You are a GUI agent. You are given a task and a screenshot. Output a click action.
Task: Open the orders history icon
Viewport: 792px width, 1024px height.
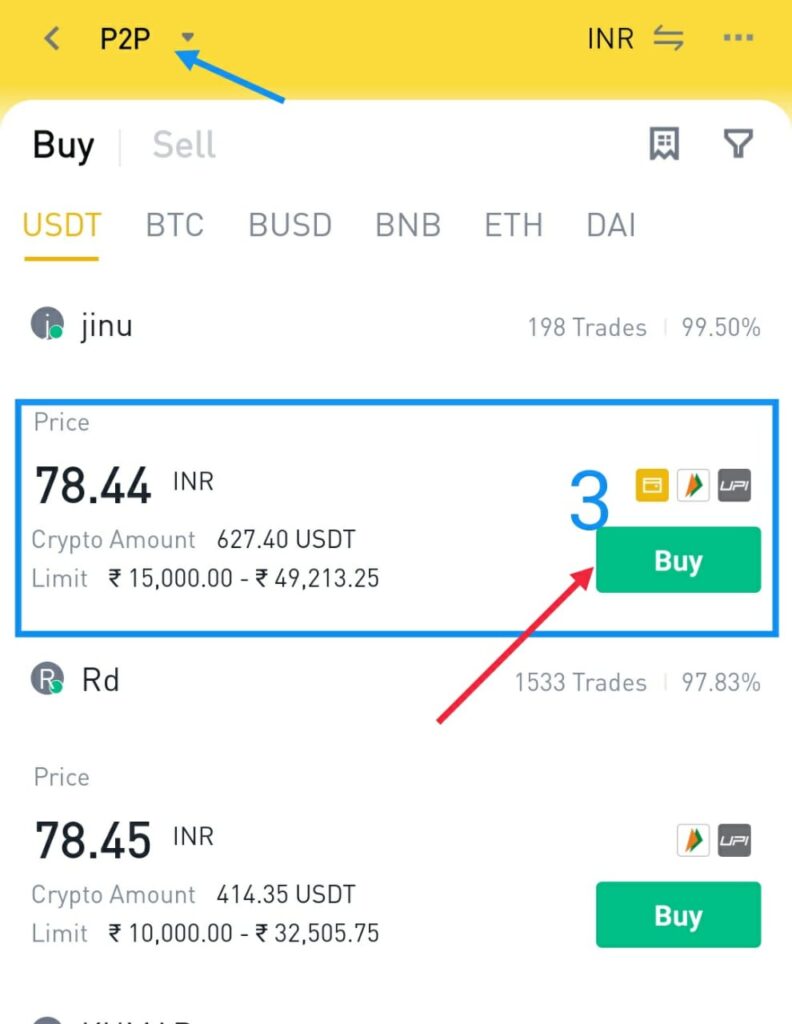[664, 143]
